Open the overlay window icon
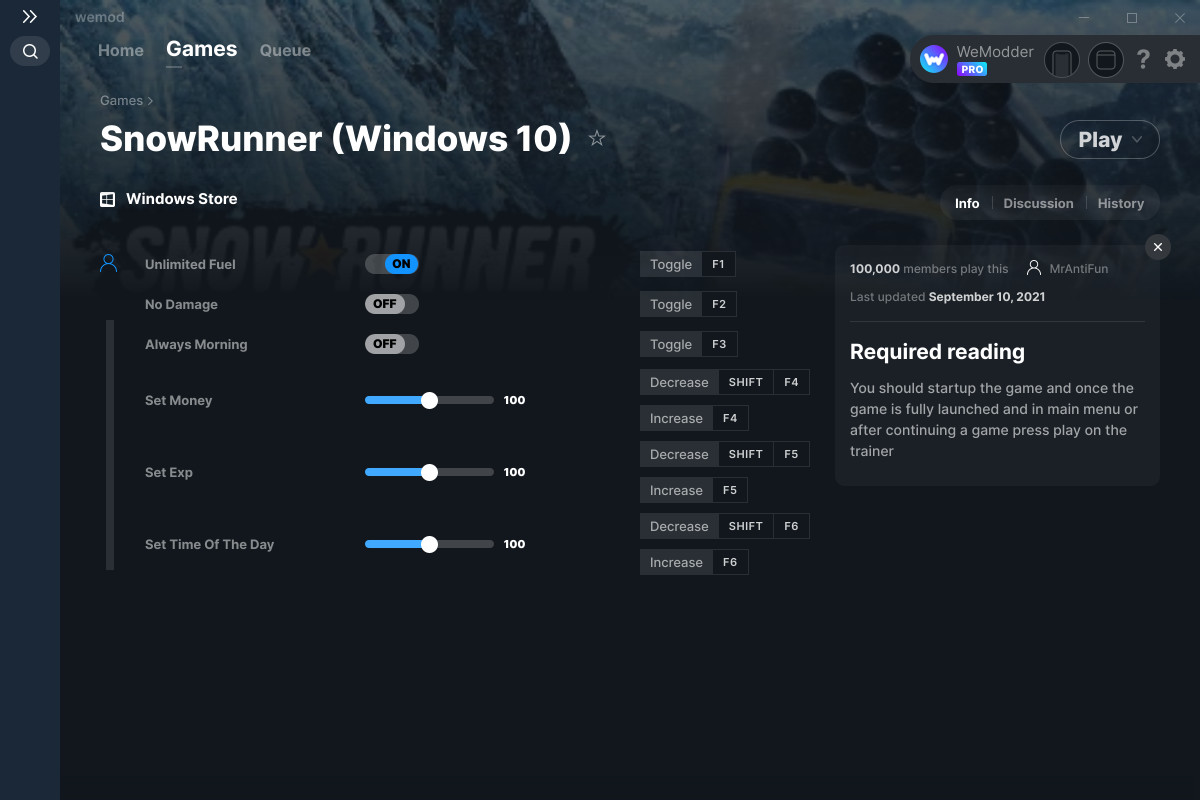The width and height of the screenshot is (1200, 800). [x=1105, y=60]
